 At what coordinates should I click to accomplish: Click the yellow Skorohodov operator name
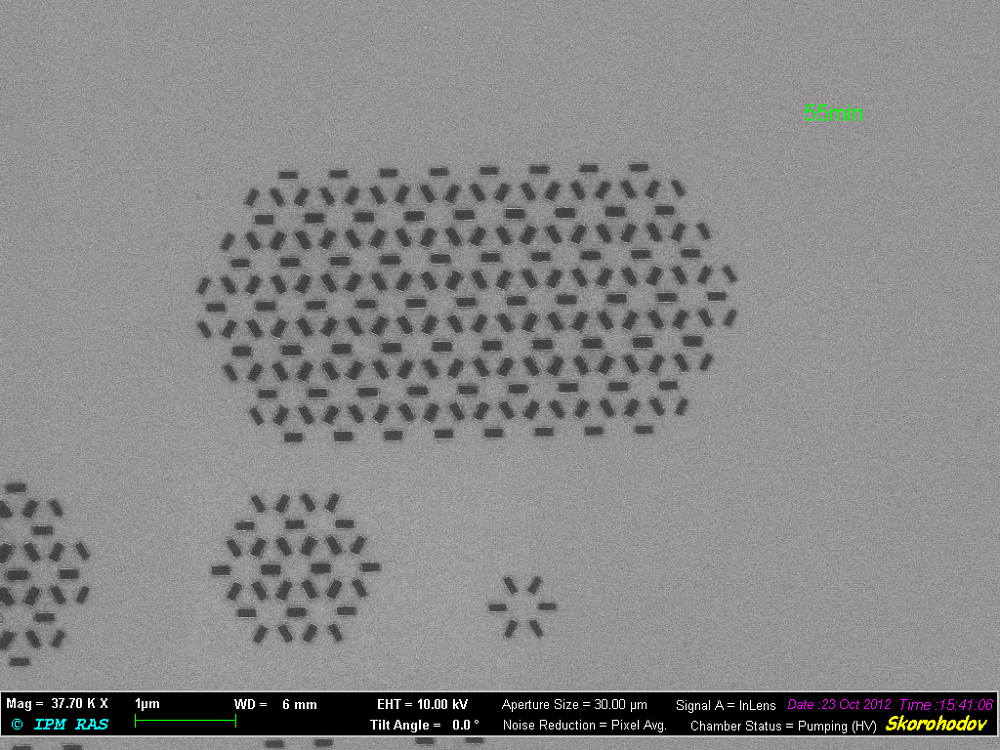pos(937,724)
